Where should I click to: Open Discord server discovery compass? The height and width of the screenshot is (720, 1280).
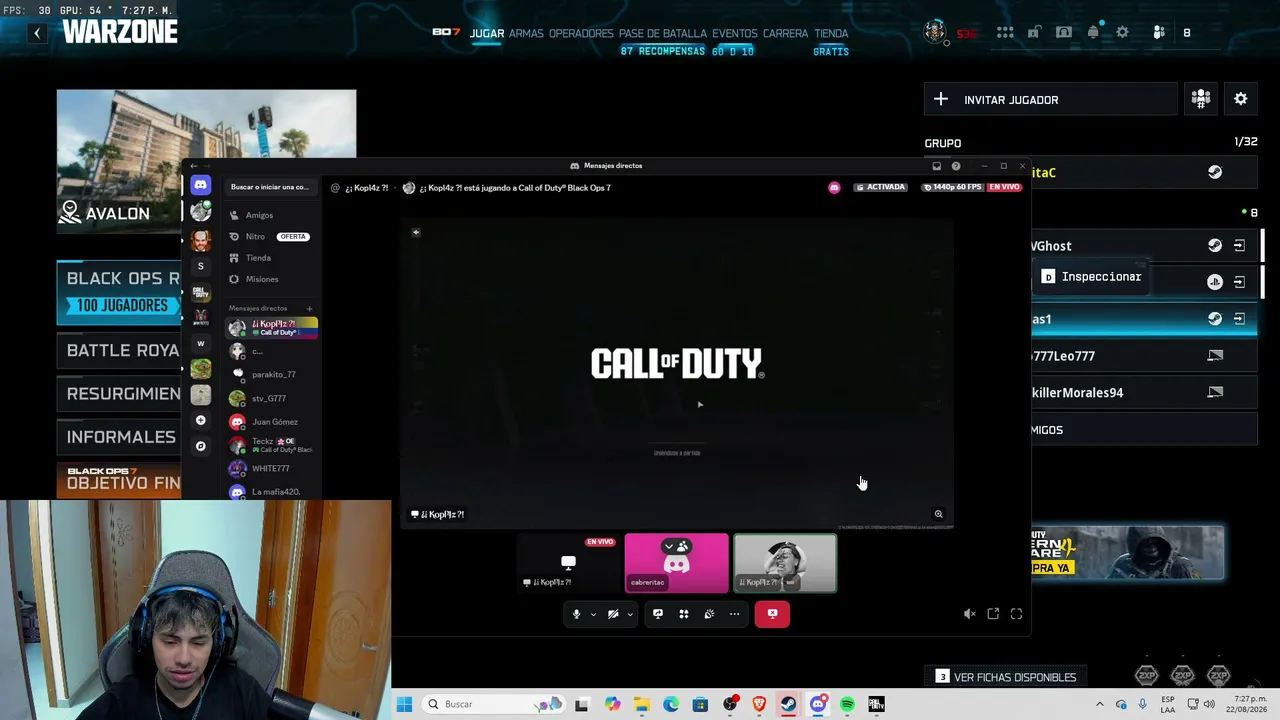click(x=201, y=446)
